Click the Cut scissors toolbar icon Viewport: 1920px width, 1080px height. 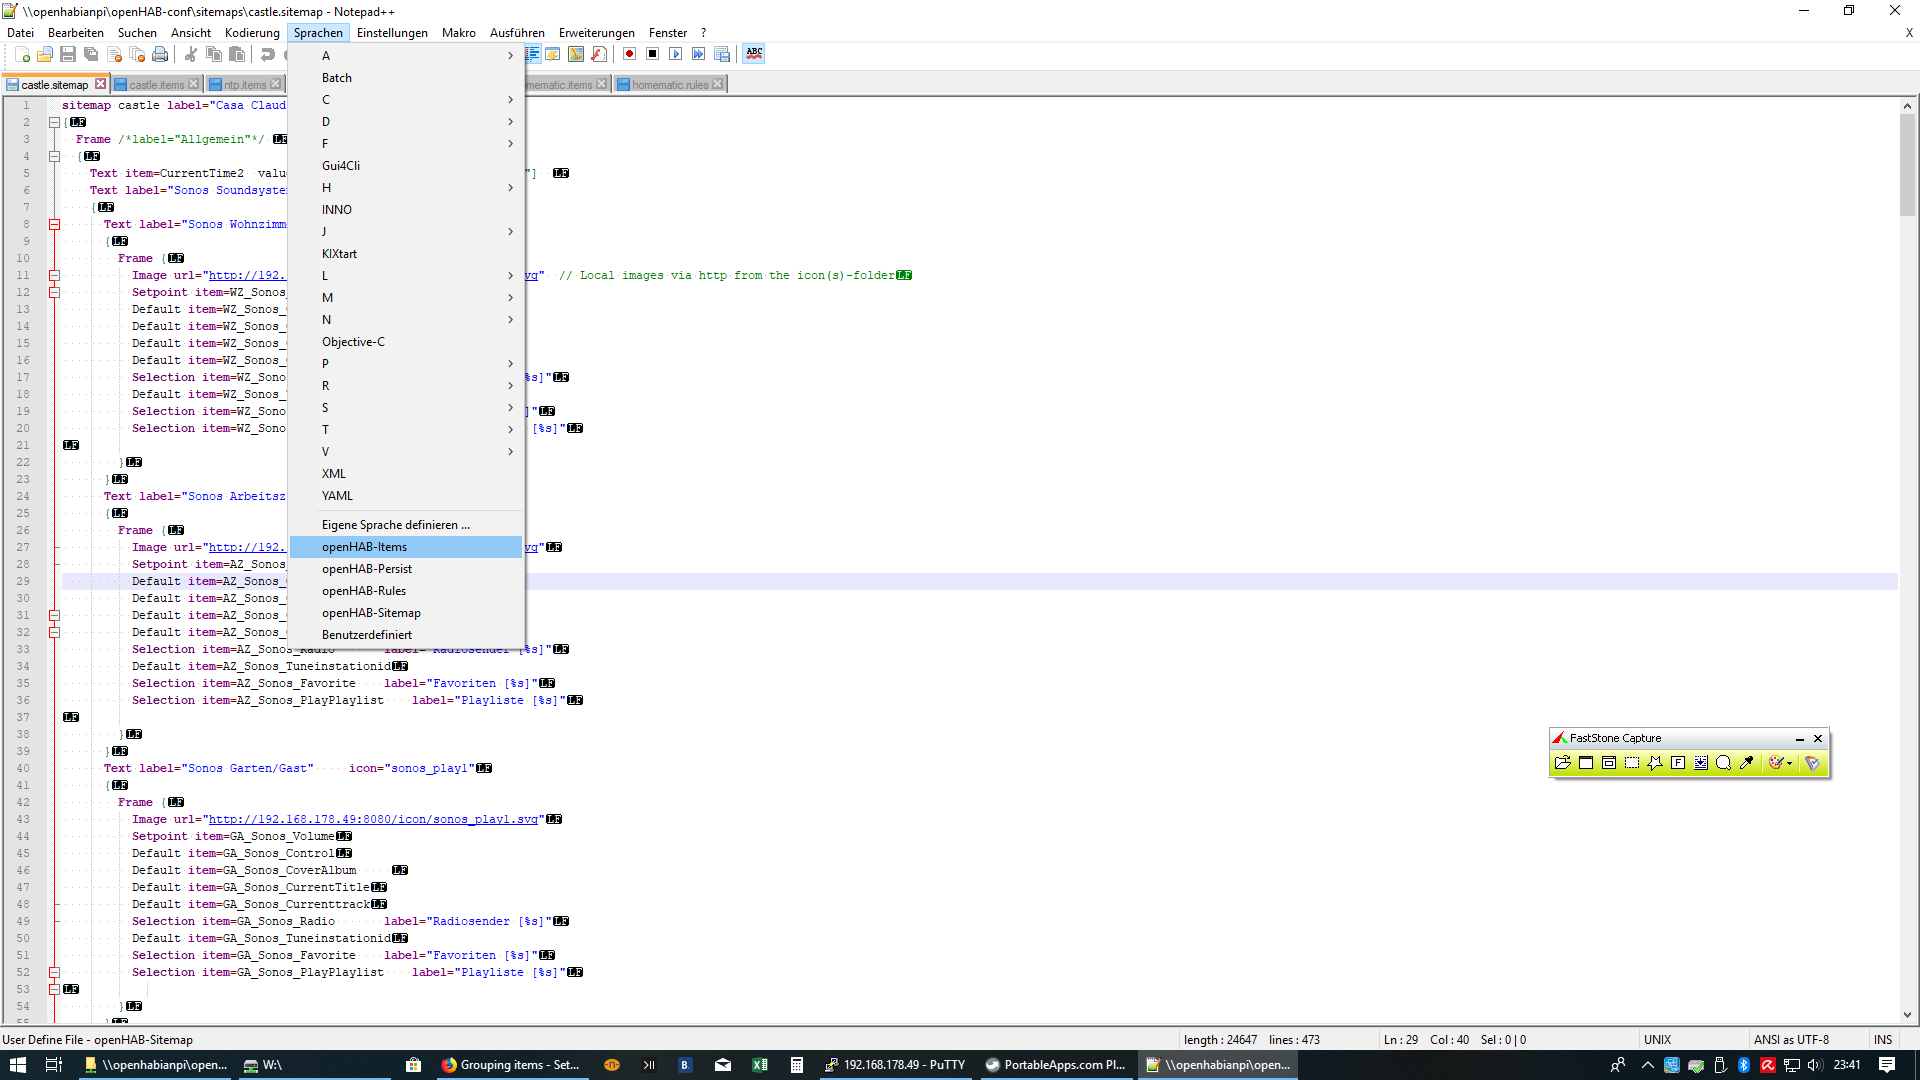pos(190,55)
